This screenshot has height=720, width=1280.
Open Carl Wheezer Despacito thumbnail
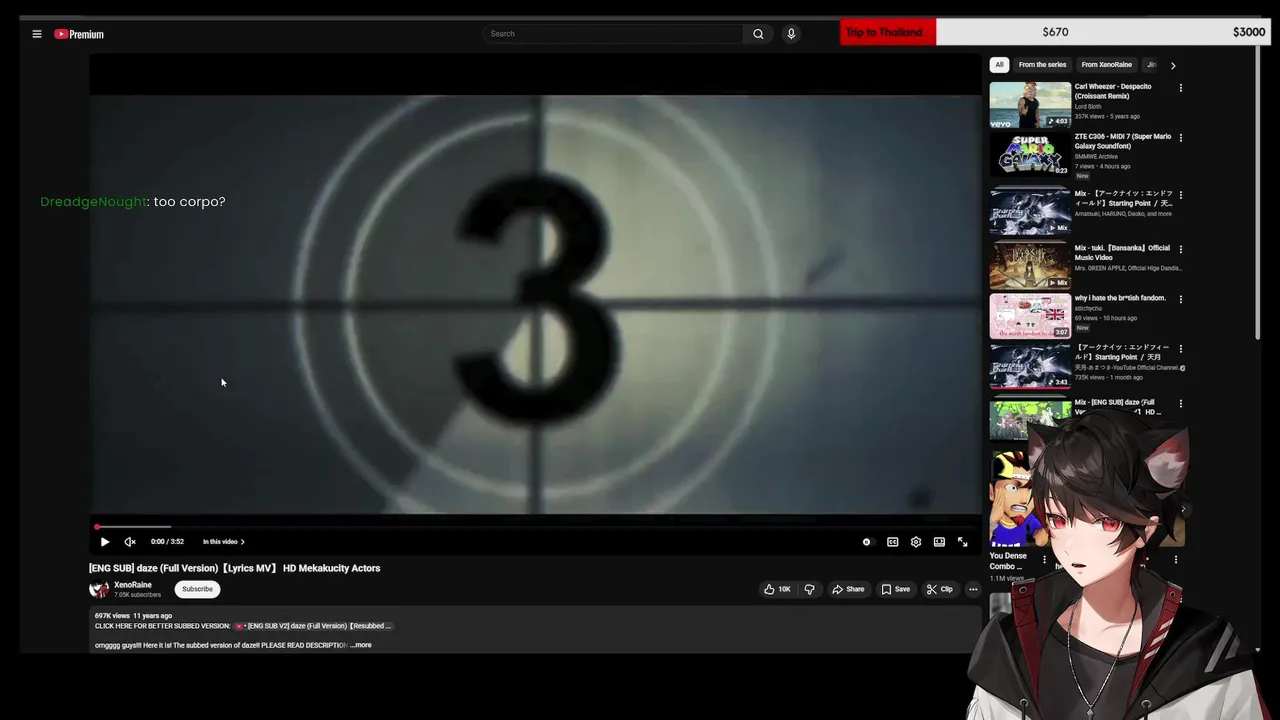[1030, 105]
